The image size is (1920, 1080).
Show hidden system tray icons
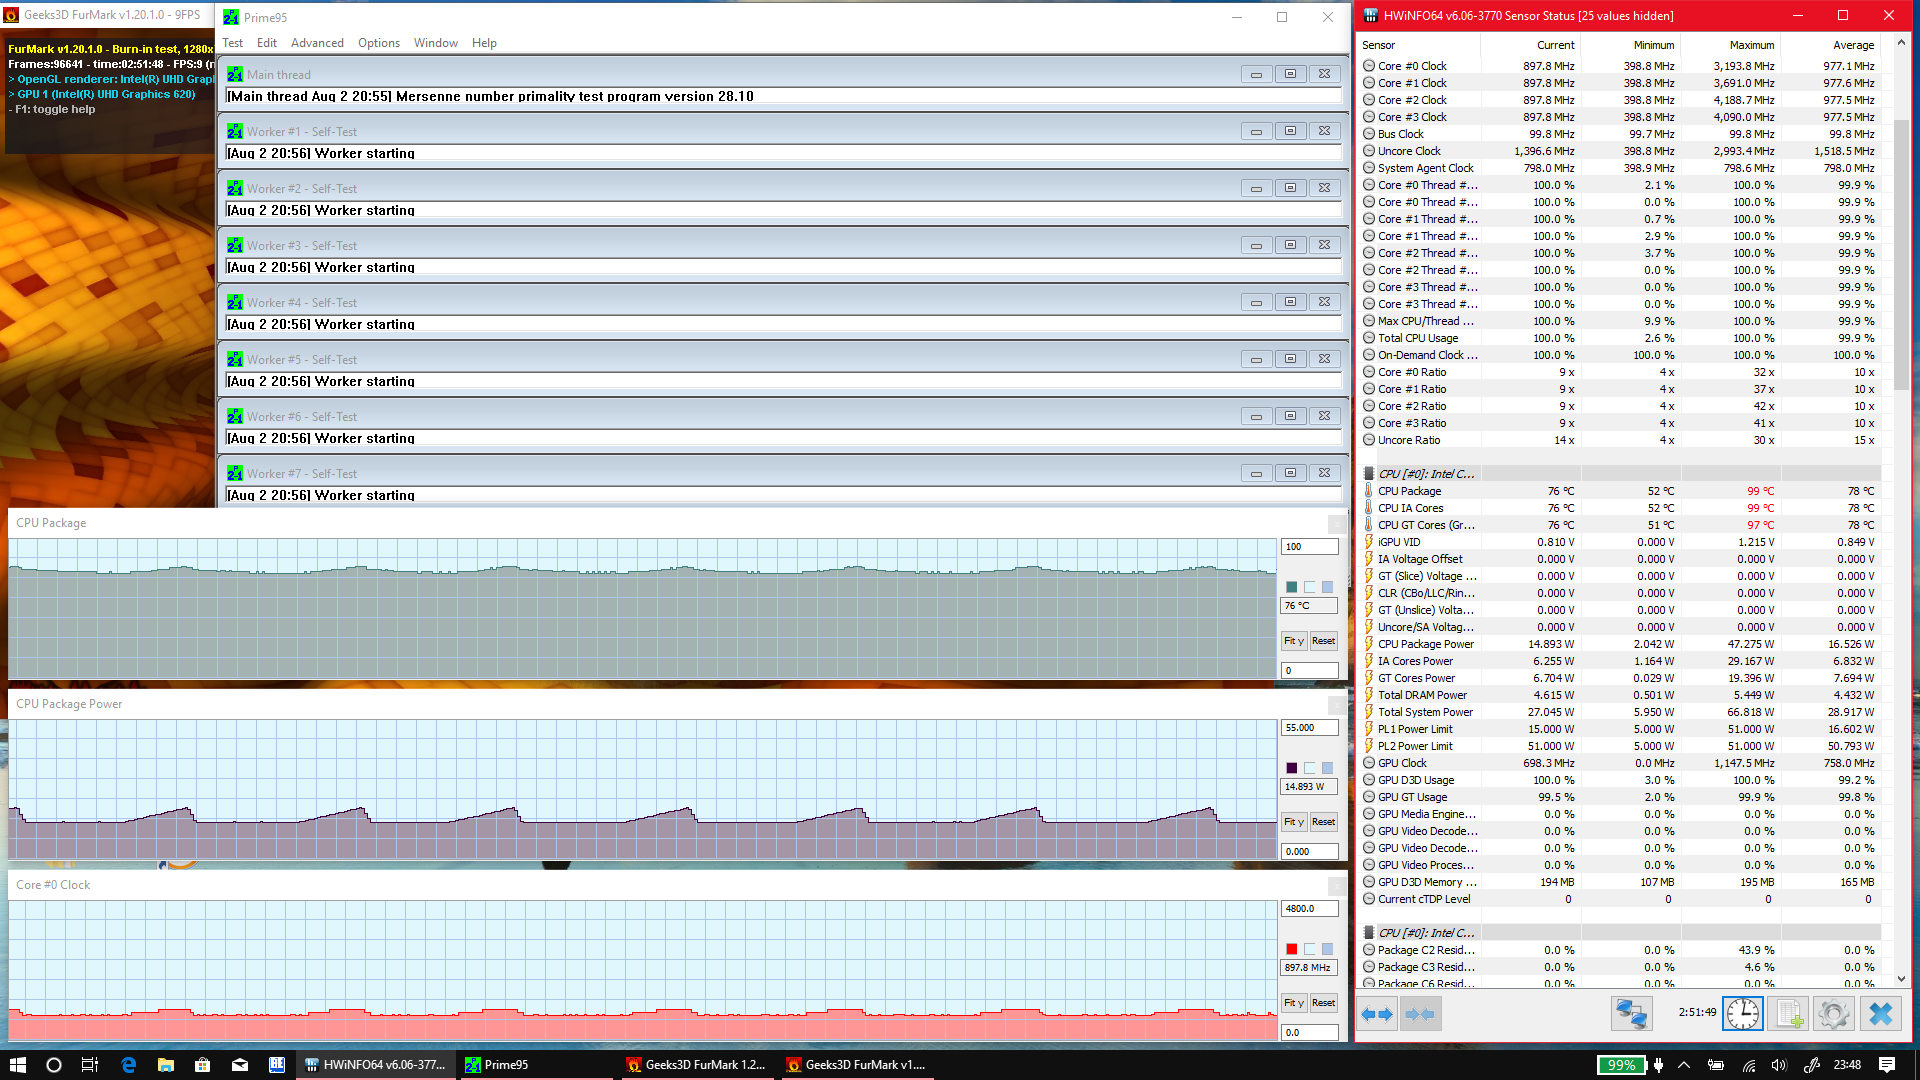coord(1684,1065)
